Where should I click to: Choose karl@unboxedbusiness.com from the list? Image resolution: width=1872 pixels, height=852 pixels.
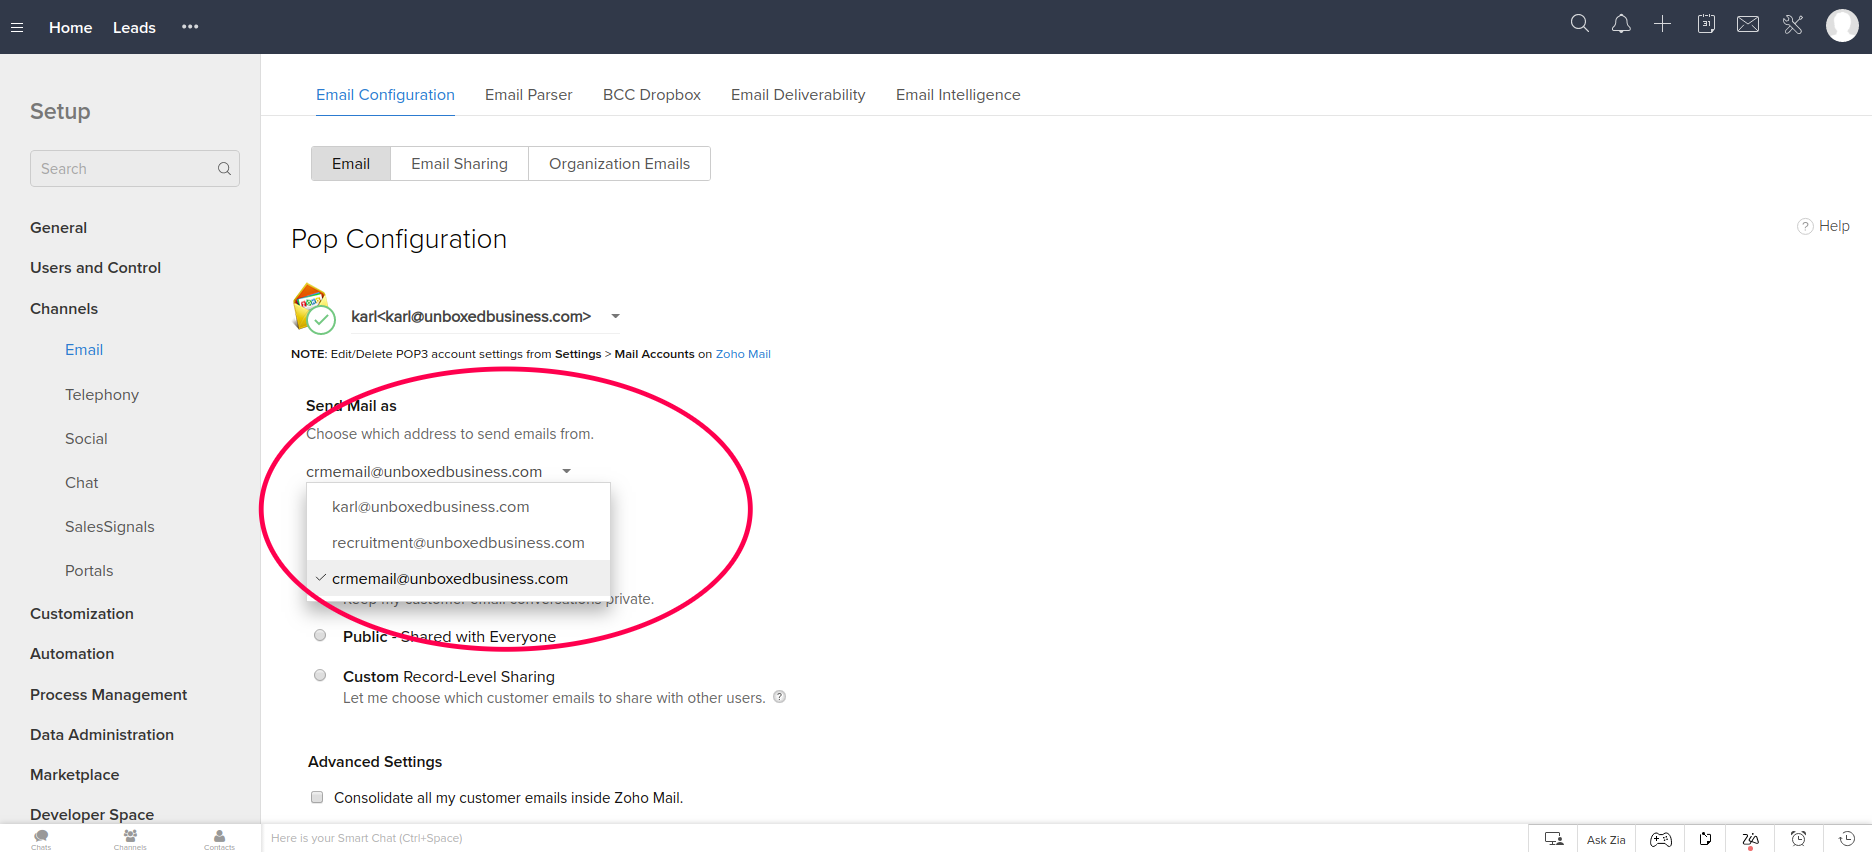(x=459, y=507)
